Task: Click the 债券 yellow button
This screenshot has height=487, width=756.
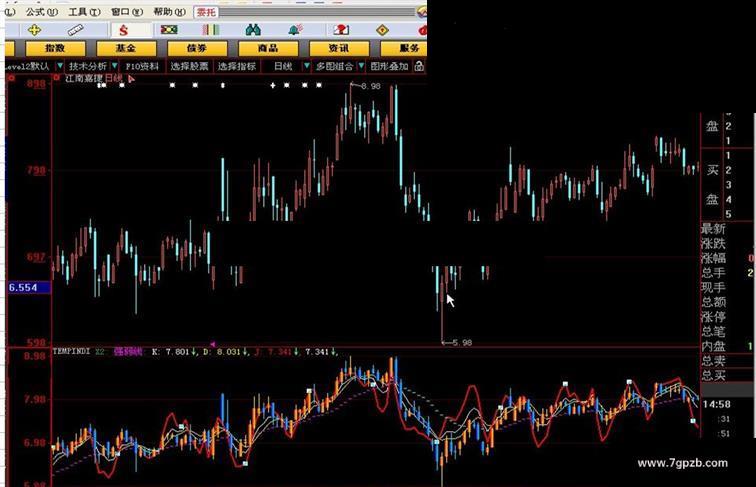Action: pyautogui.click(x=197, y=48)
